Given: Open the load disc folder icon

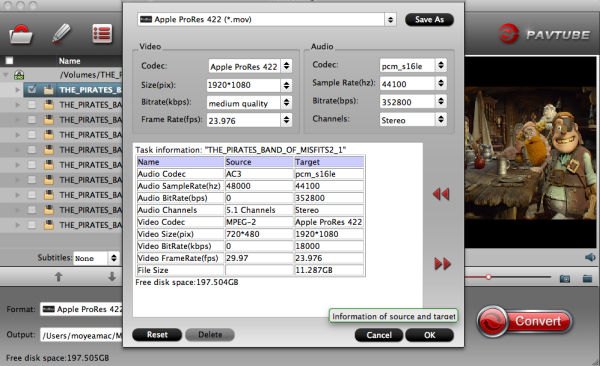Looking at the screenshot, I should click(21, 34).
